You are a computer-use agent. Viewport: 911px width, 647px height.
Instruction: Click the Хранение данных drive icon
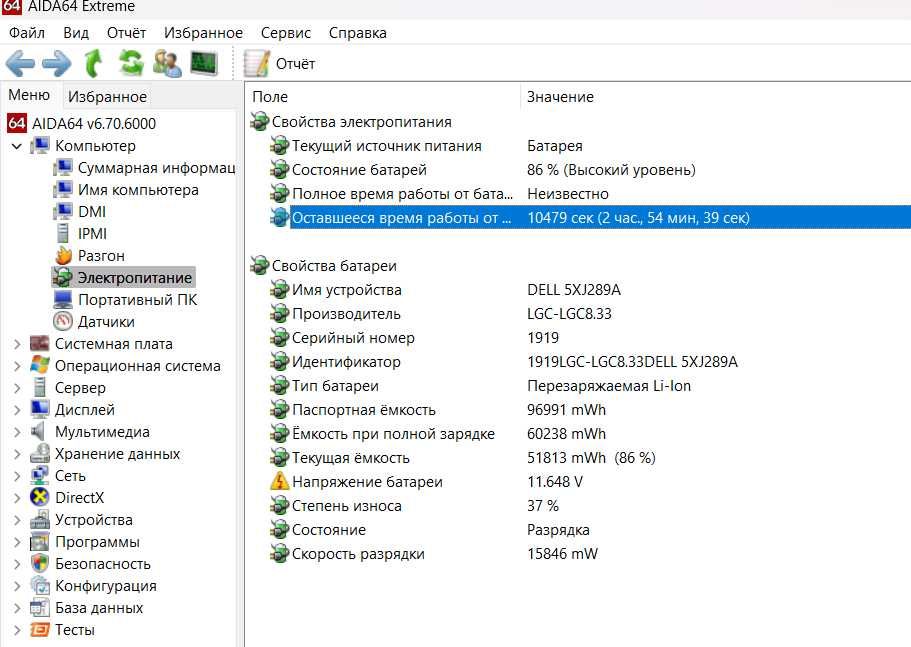40,454
